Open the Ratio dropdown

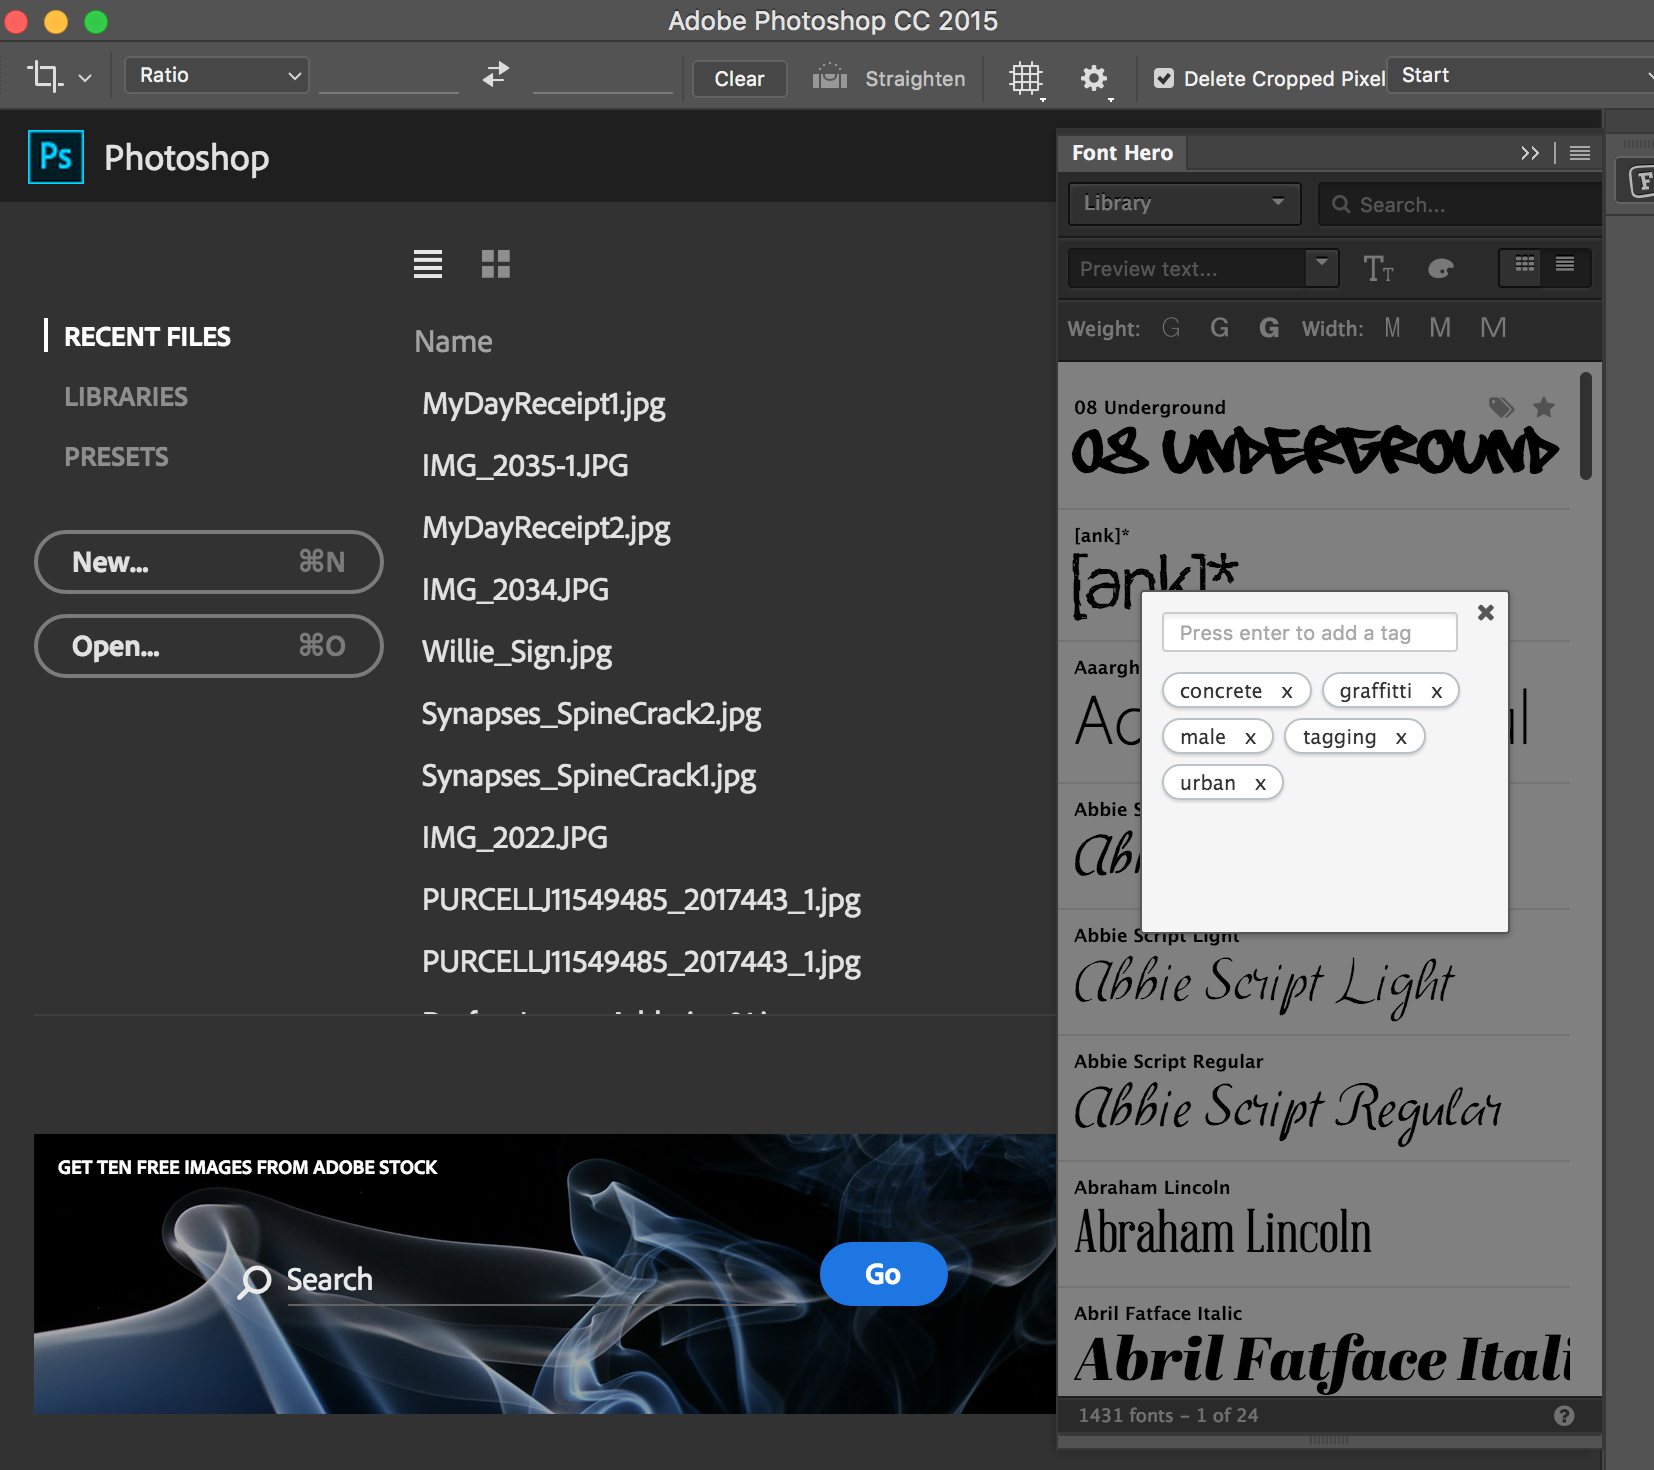pyautogui.click(x=217, y=75)
